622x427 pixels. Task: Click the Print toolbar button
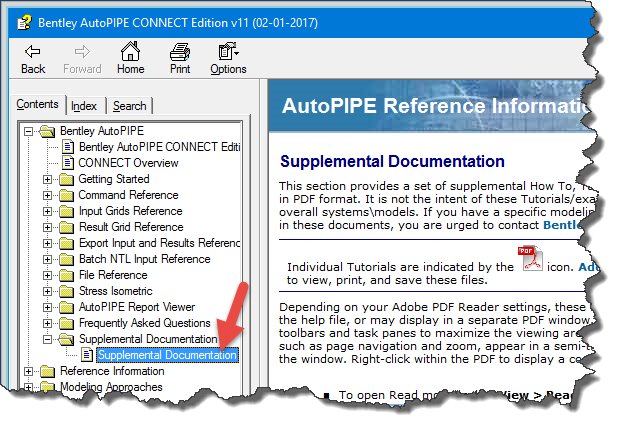(180, 59)
